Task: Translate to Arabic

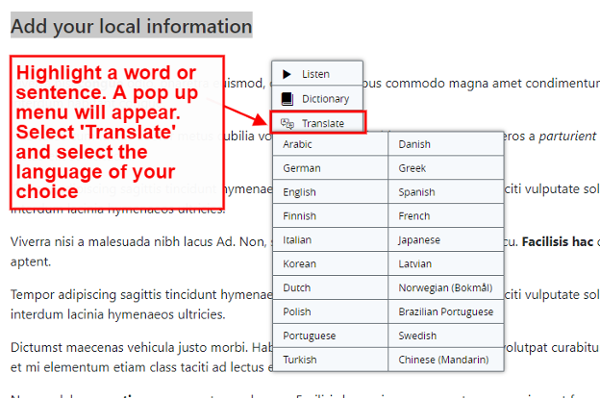Action: (x=330, y=144)
